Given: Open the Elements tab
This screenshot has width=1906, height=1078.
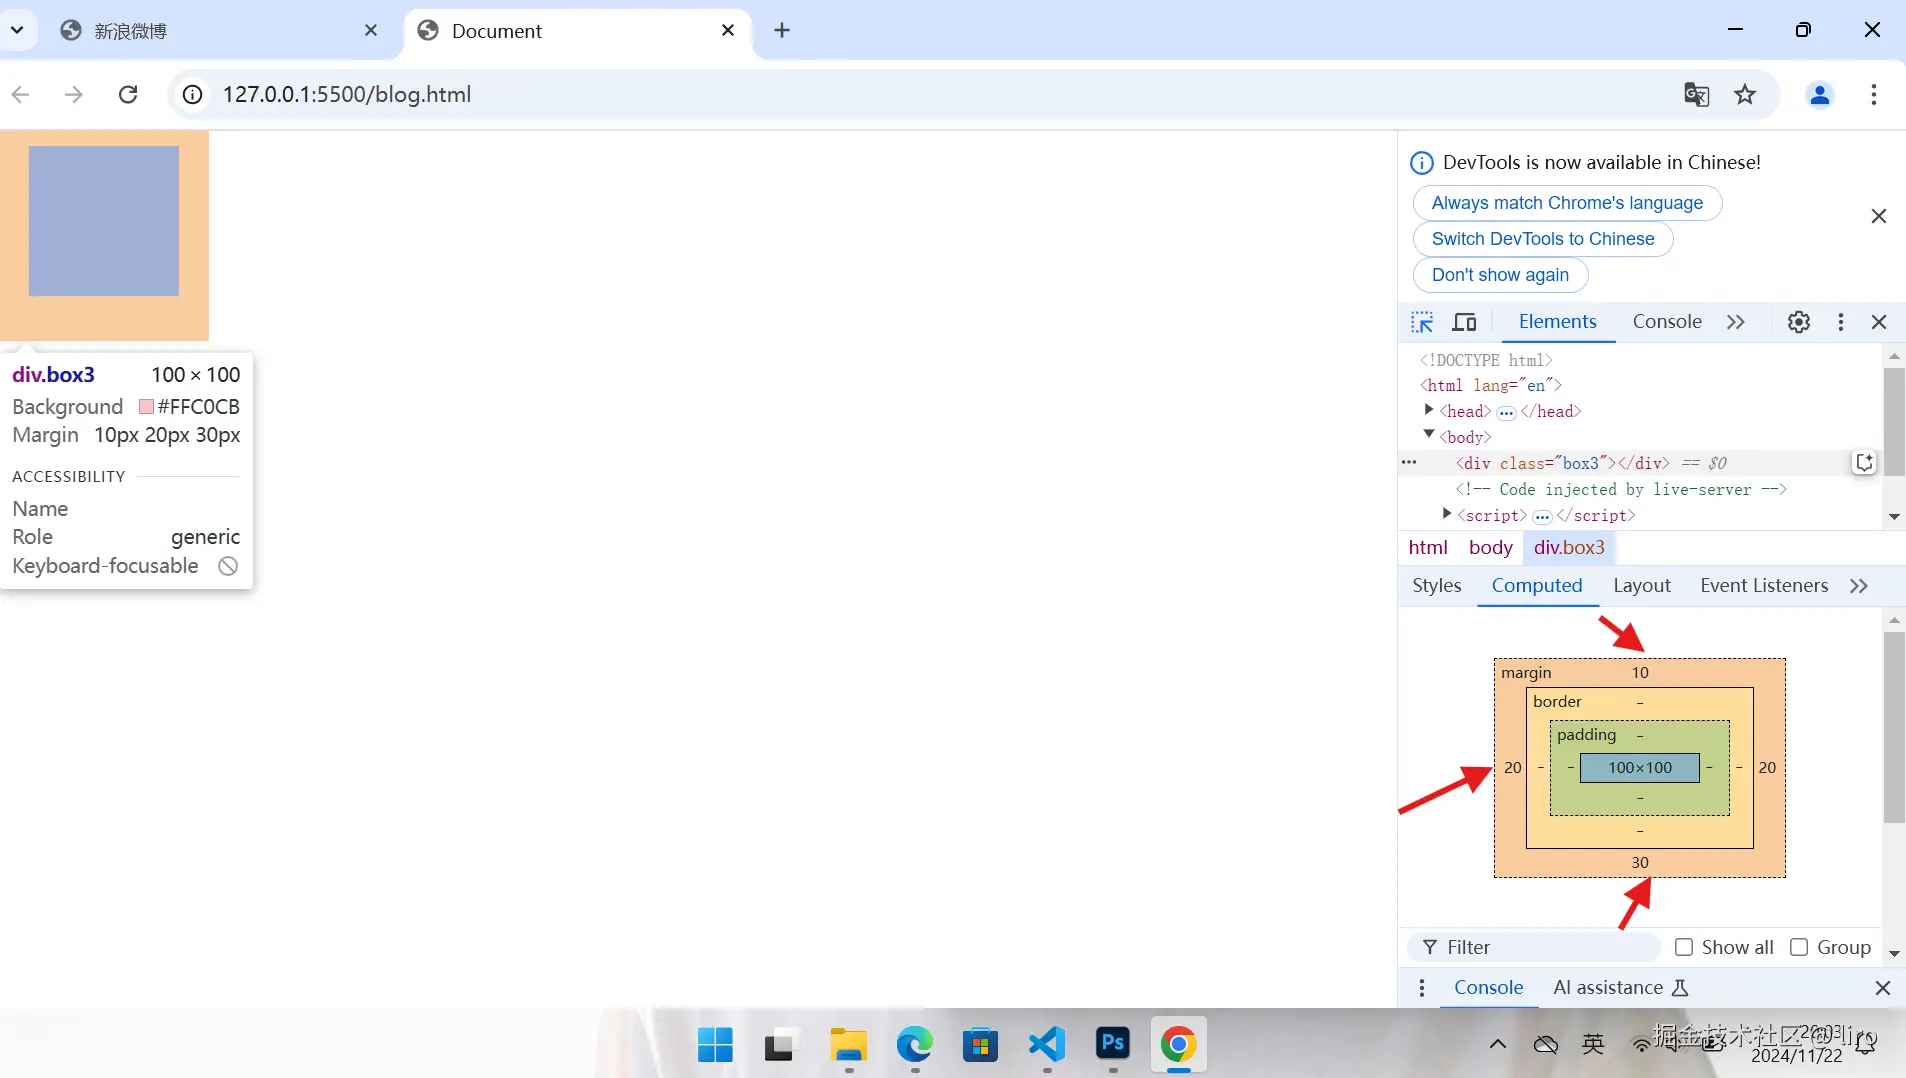Looking at the screenshot, I should pyautogui.click(x=1558, y=322).
